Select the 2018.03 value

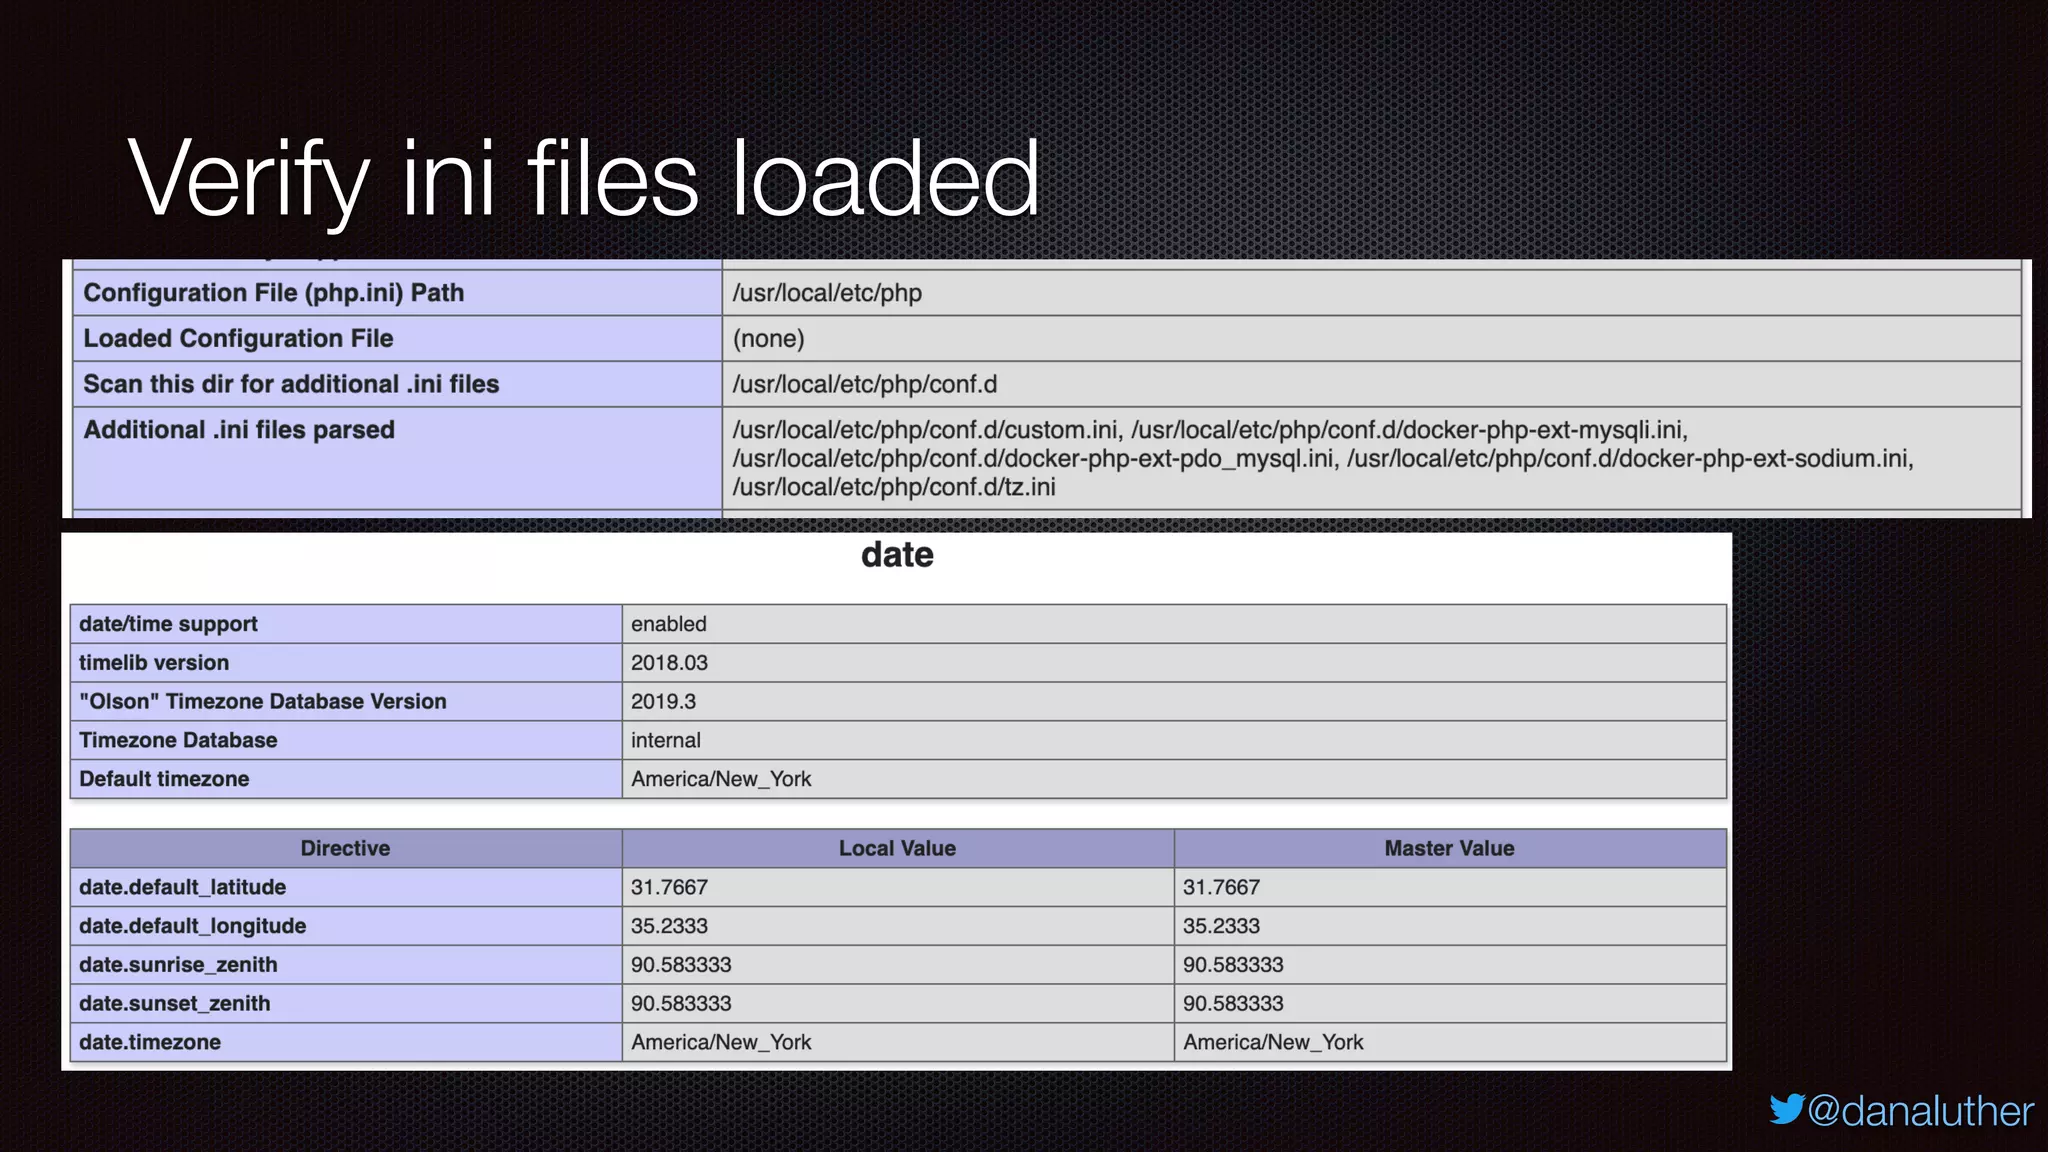(669, 663)
